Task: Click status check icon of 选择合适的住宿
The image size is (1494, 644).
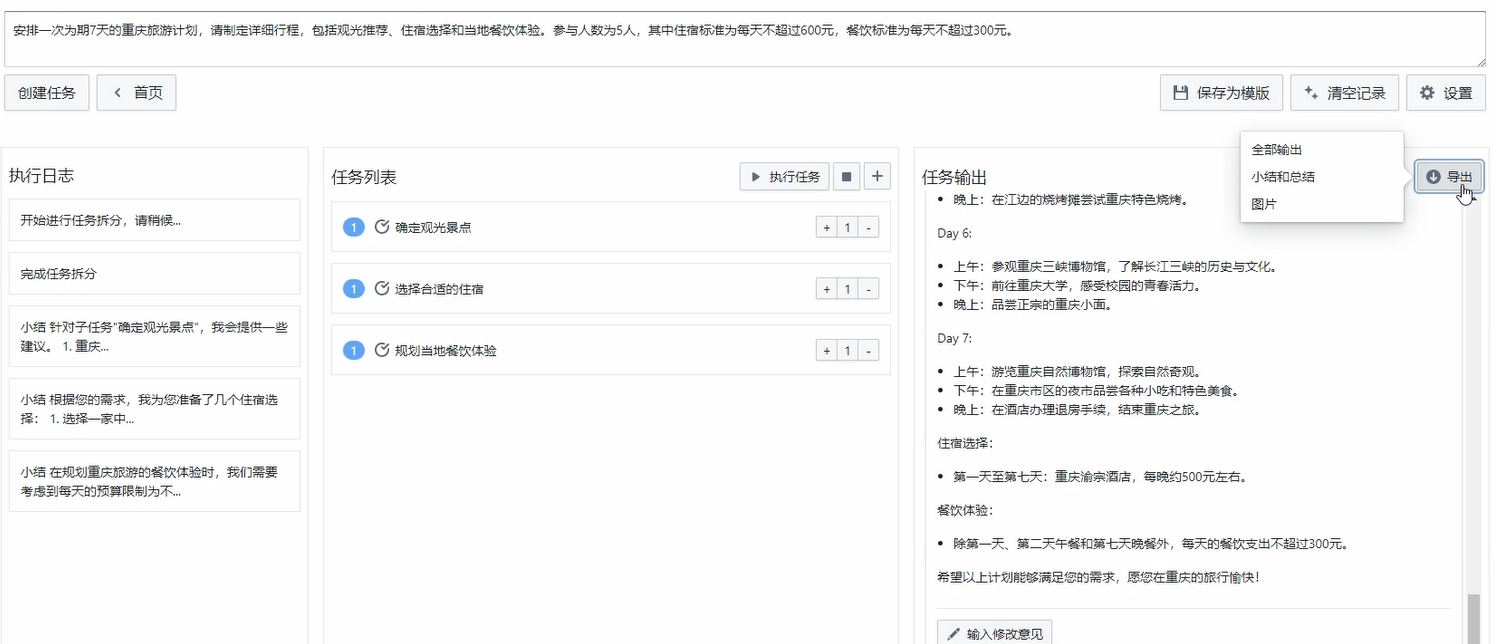Action: pyautogui.click(x=381, y=289)
